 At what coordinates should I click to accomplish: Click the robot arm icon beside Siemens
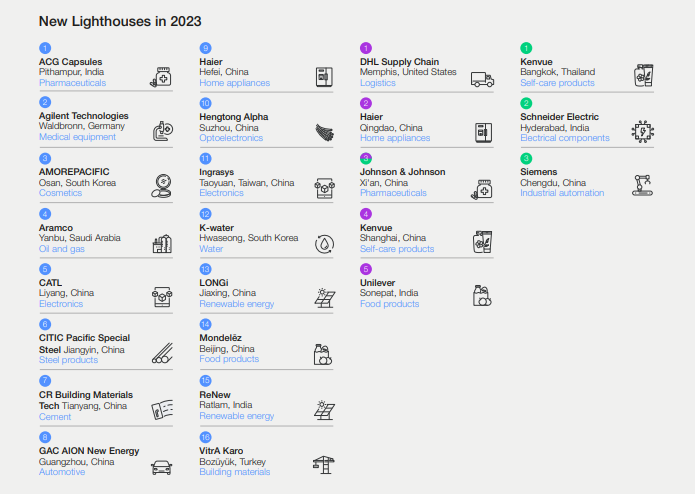(642, 185)
